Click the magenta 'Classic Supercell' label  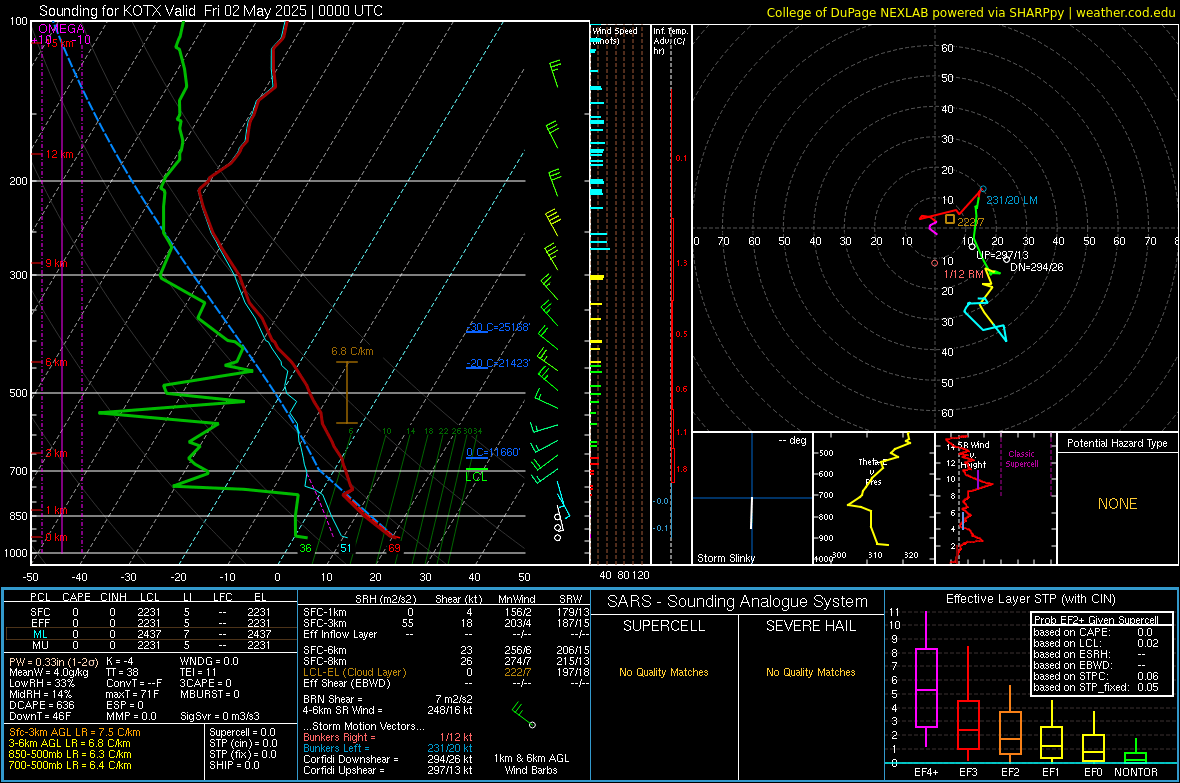coord(1021,459)
